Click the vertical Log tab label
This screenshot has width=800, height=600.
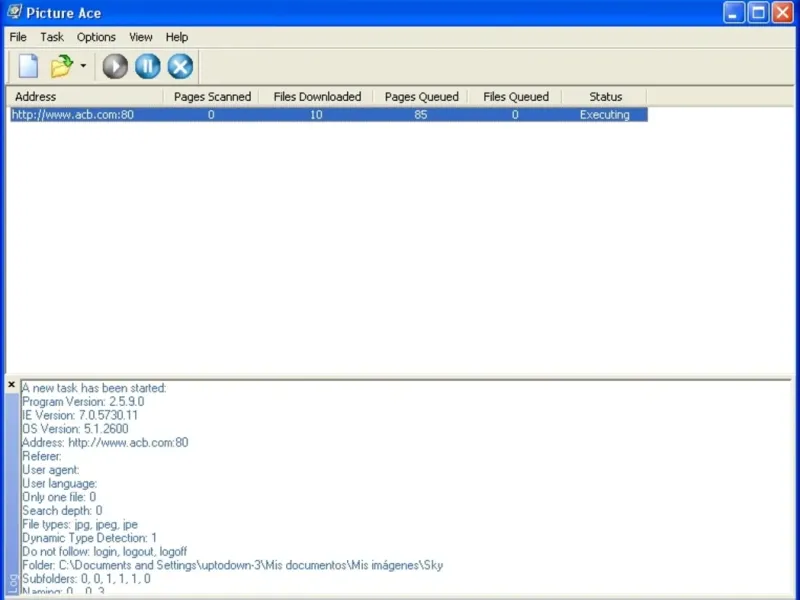point(13,584)
